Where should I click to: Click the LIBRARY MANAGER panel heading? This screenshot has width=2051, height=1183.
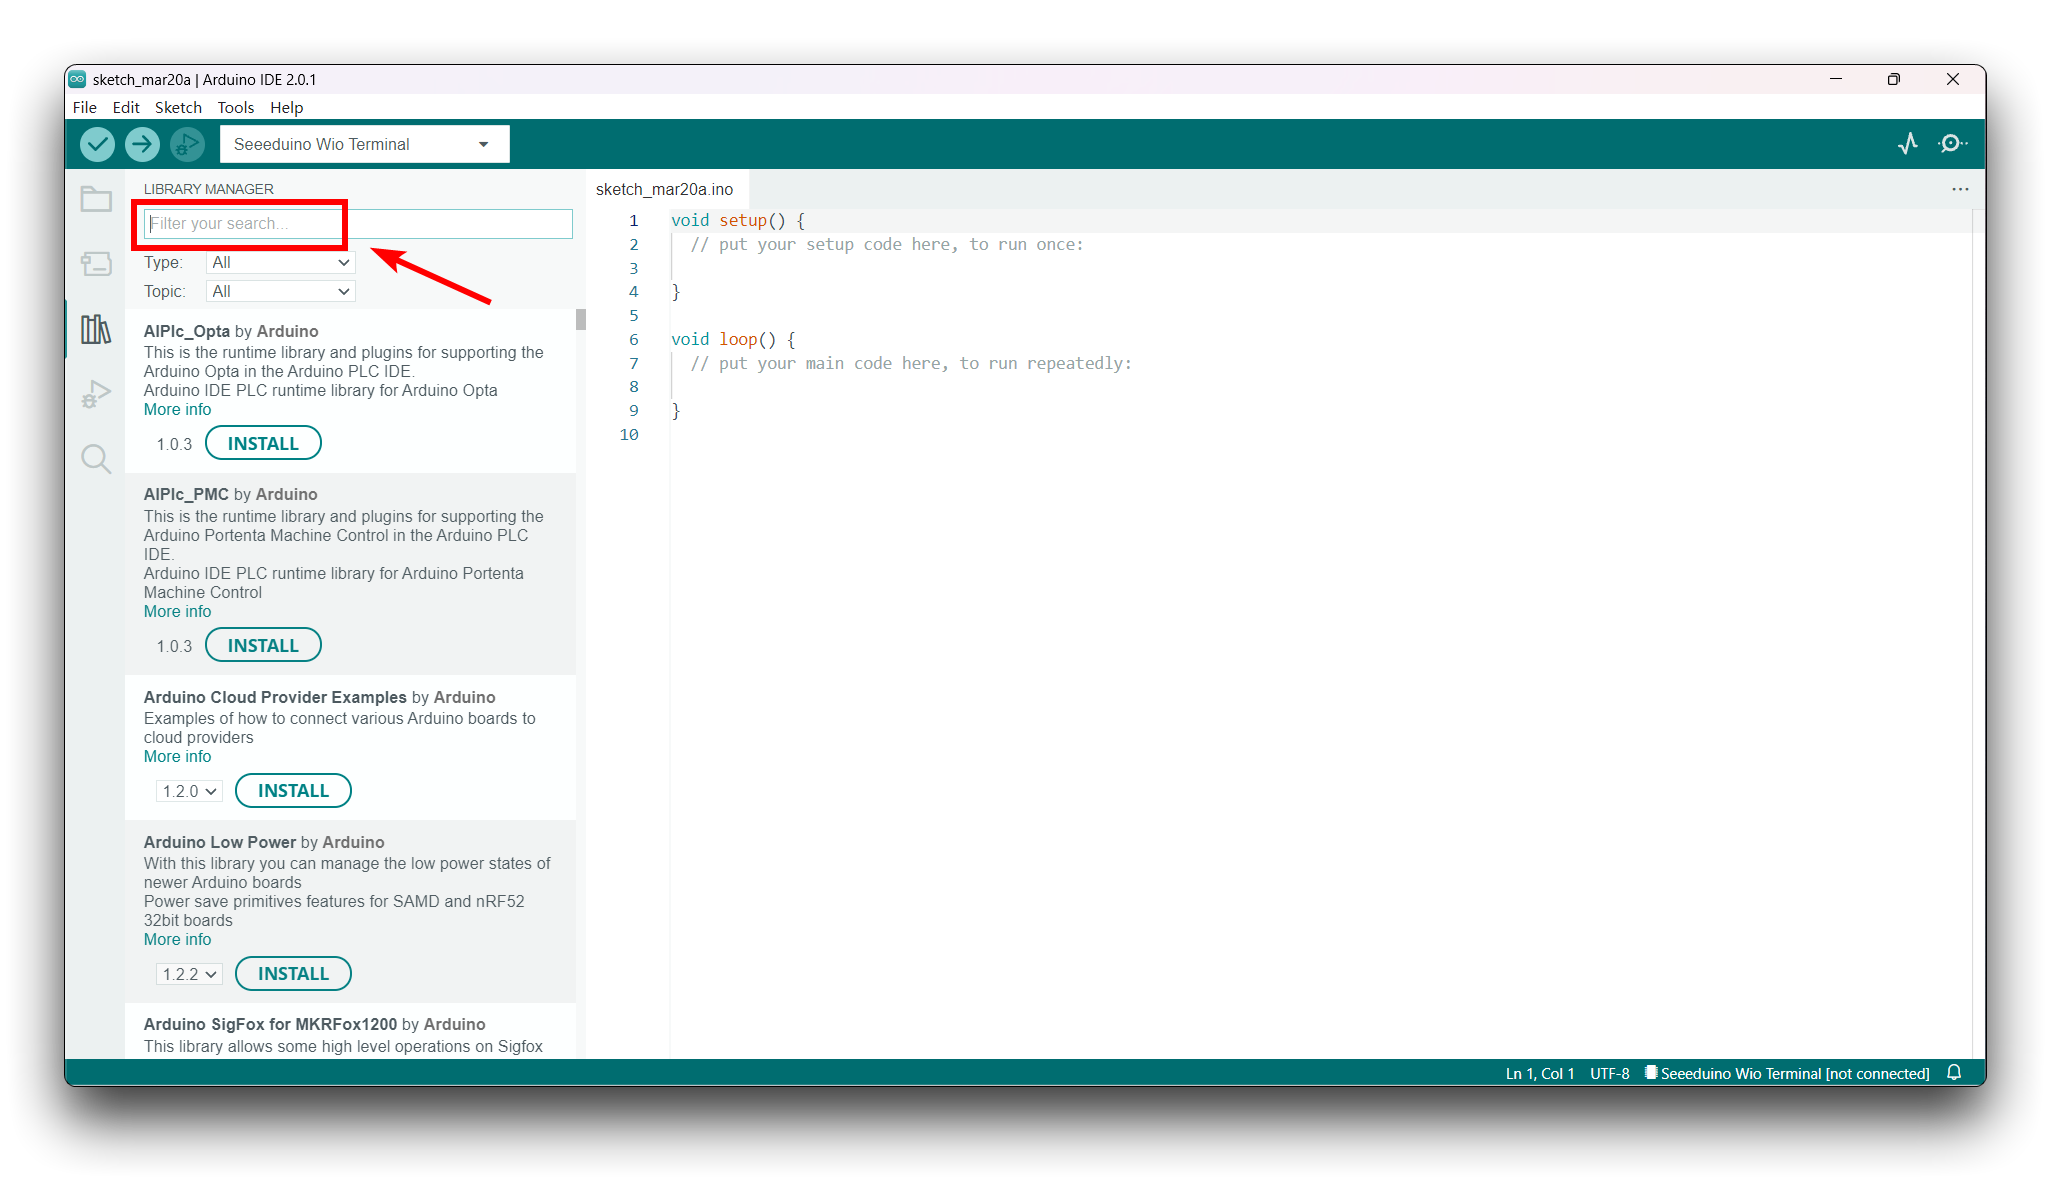point(208,189)
